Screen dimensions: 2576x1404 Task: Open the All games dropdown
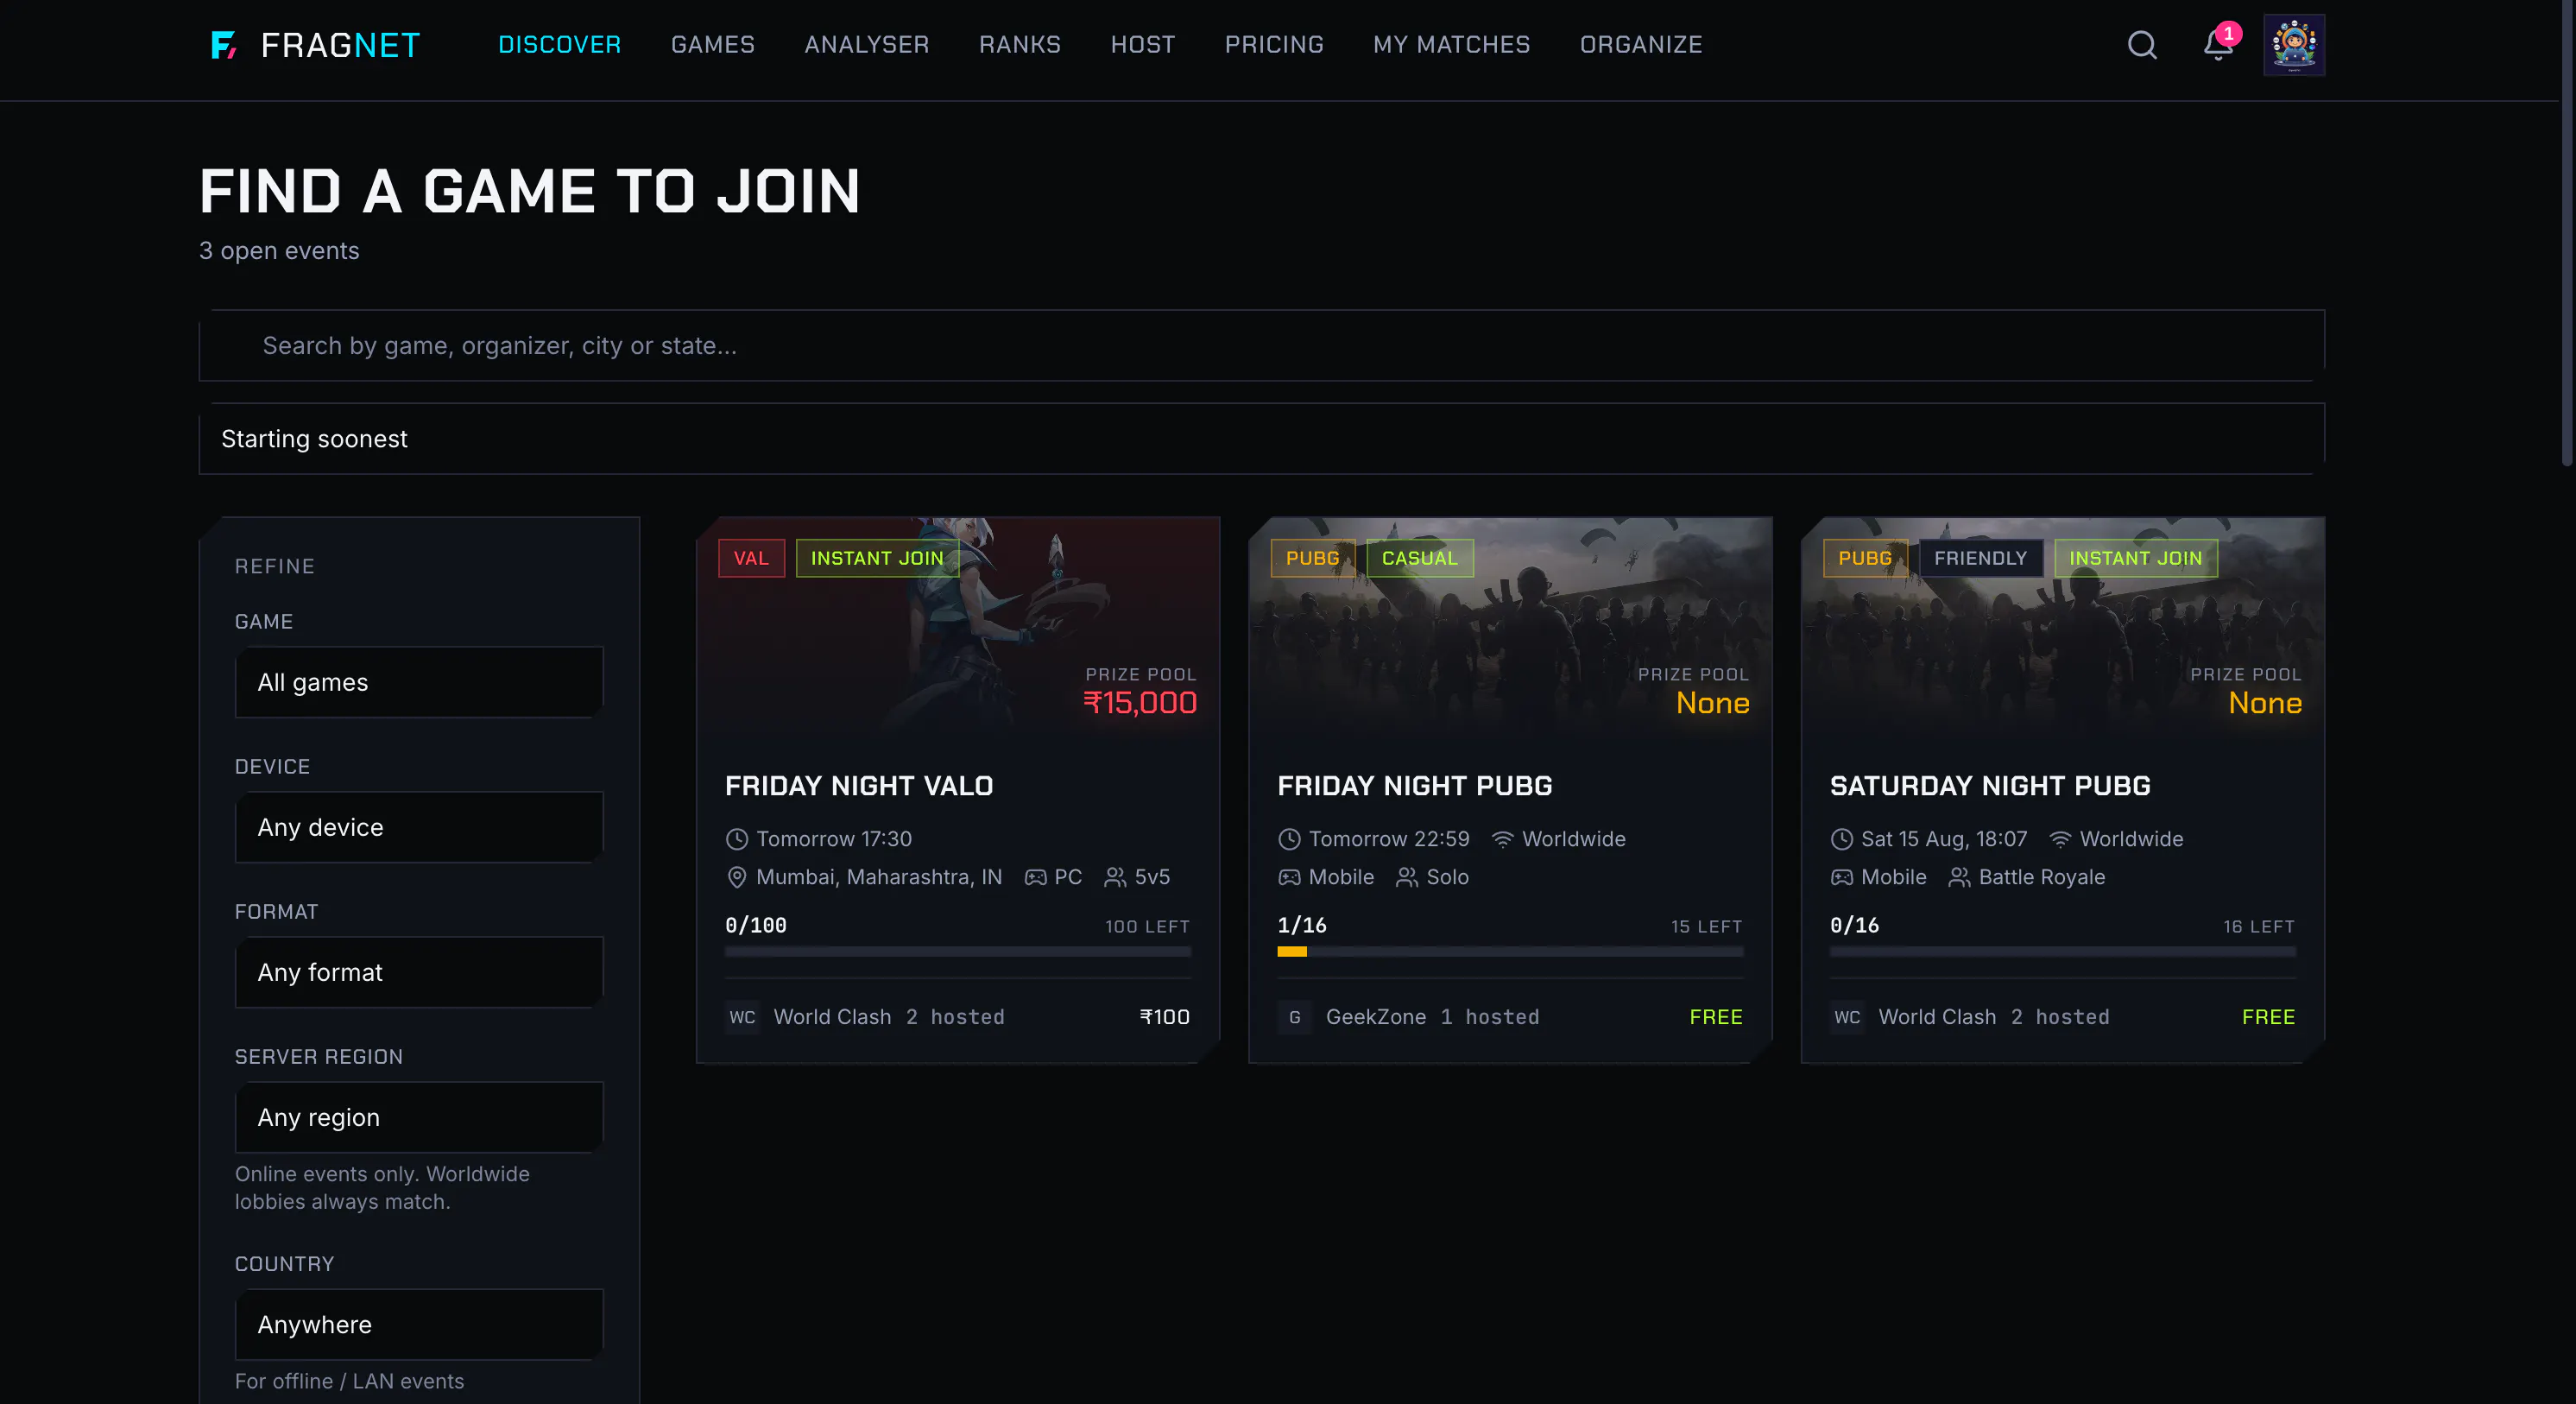click(419, 682)
